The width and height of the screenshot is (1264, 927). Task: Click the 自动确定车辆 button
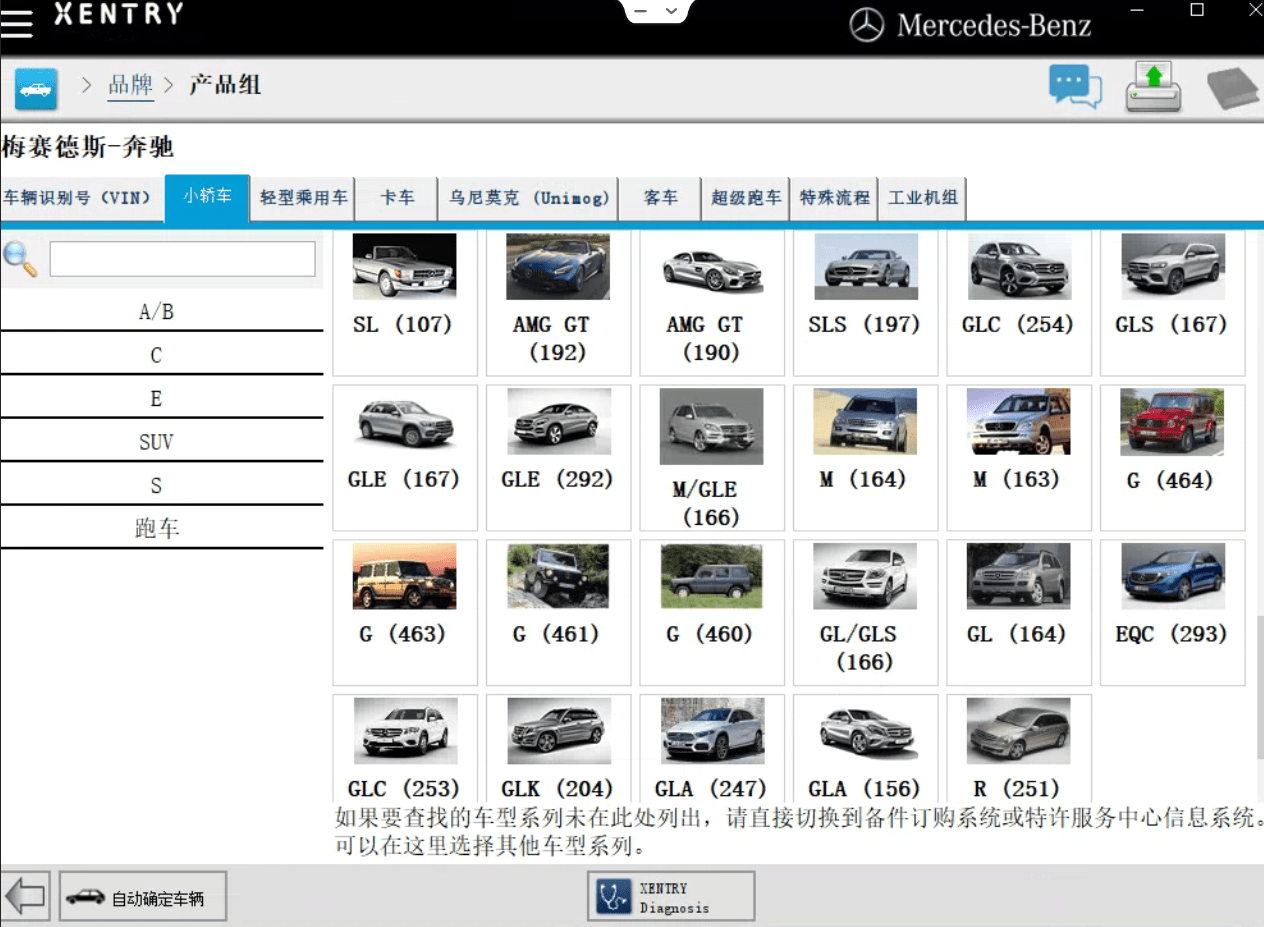click(142, 896)
